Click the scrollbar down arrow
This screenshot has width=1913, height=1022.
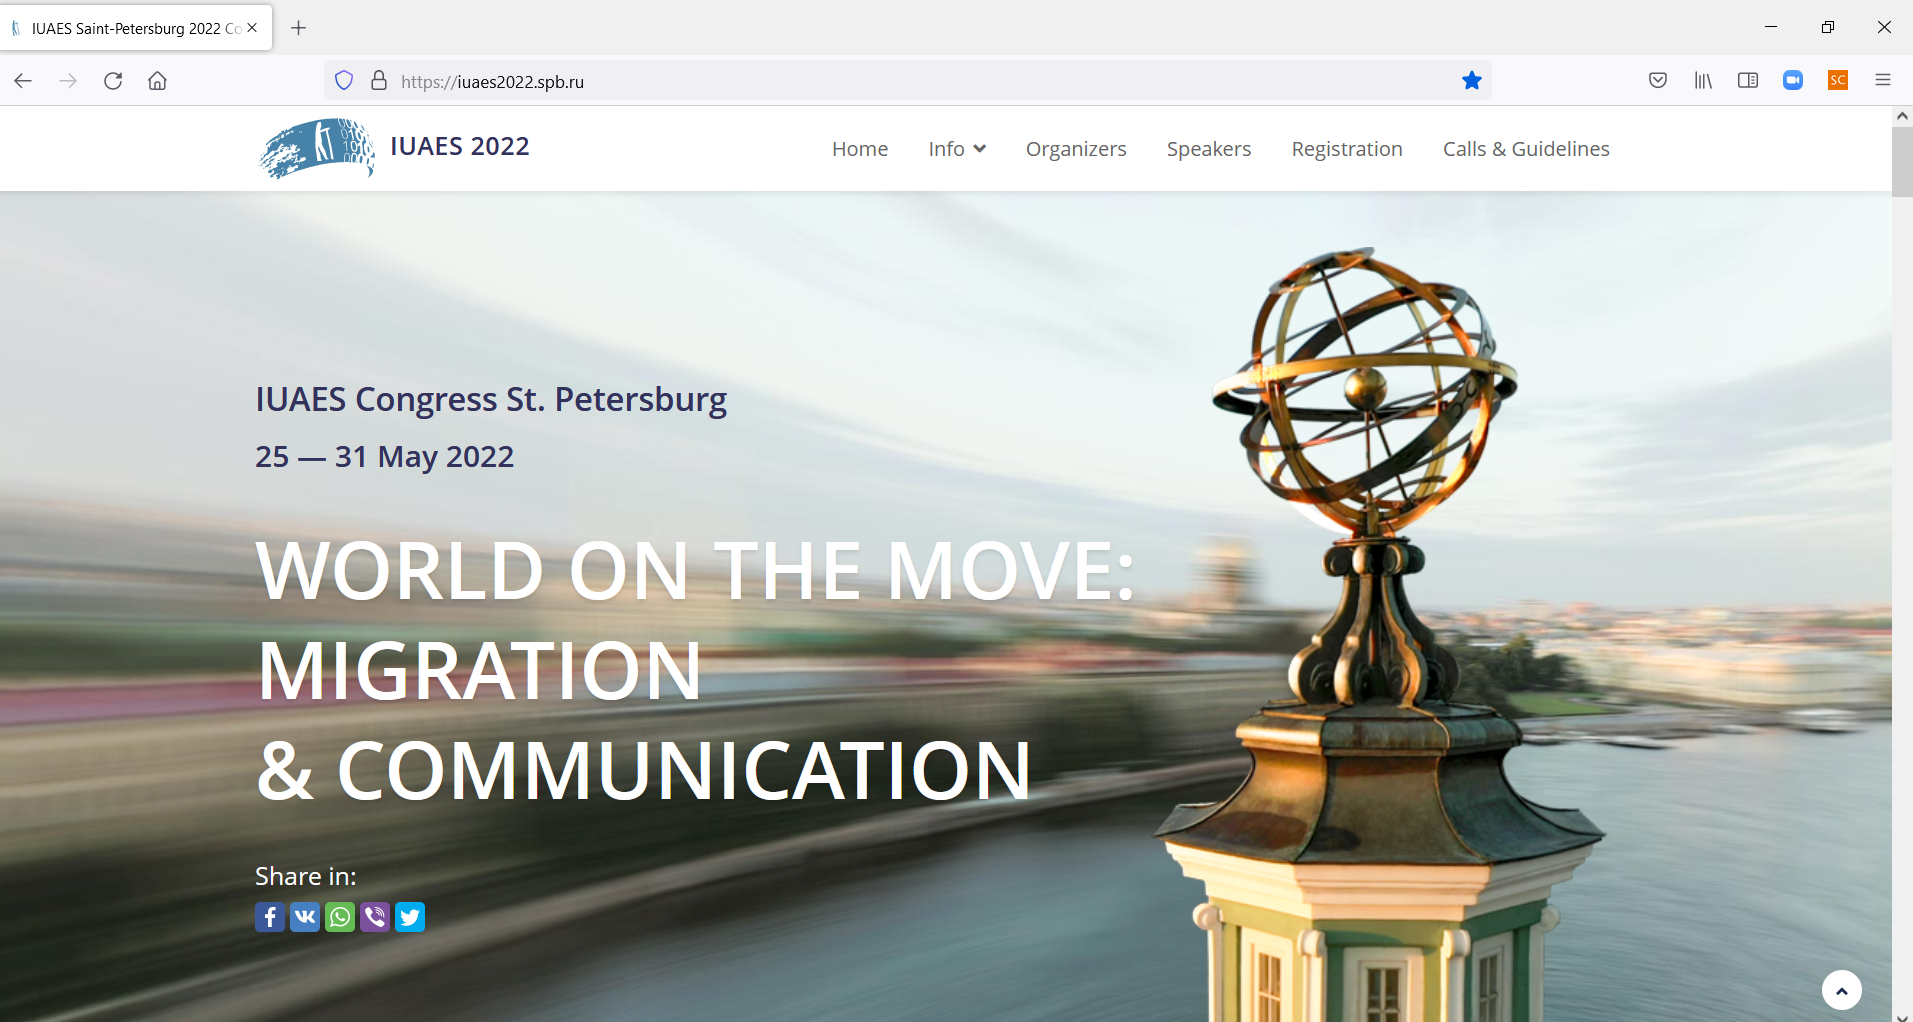tap(1902, 1016)
